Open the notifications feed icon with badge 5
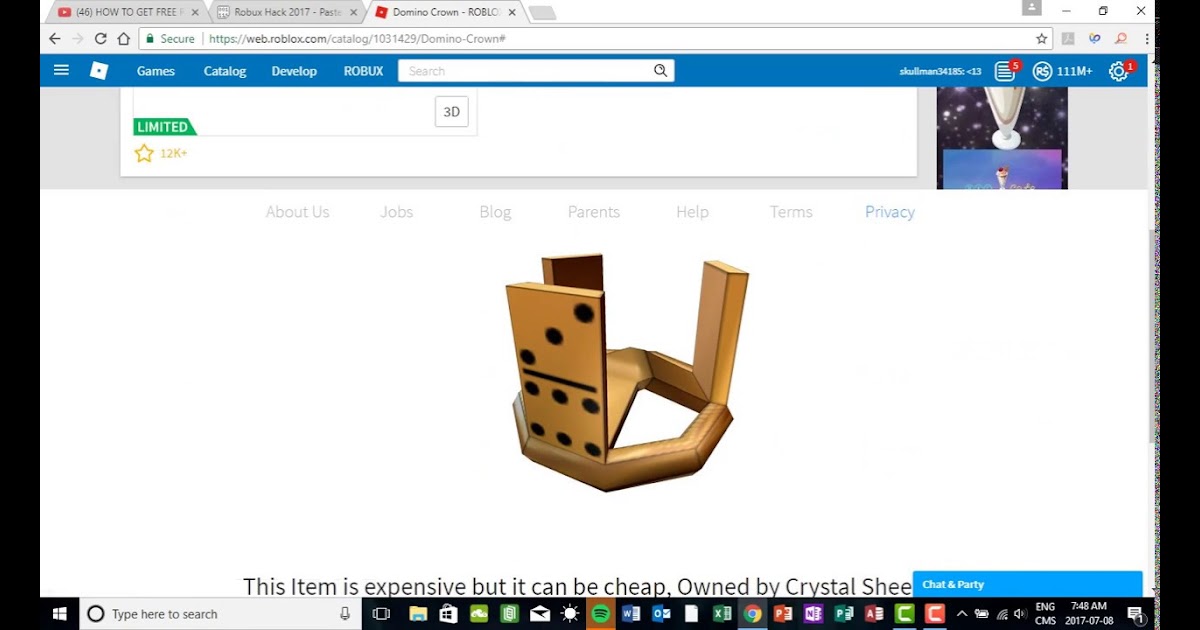Image resolution: width=1200 pixels, height=630 pixels. [1005, 71]
